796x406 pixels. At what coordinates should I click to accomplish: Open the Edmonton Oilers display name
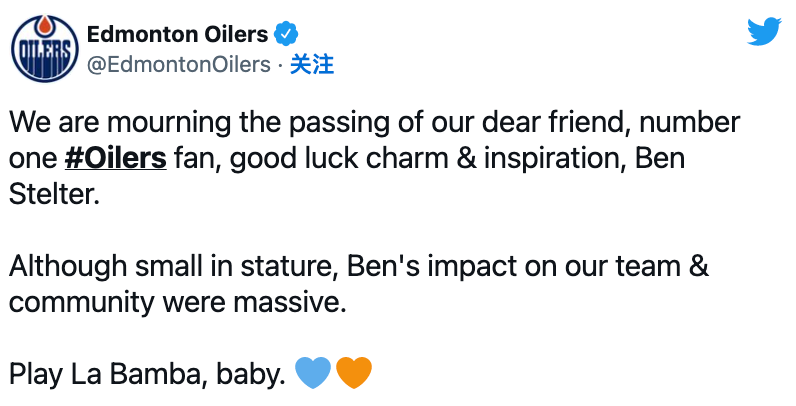178,34
